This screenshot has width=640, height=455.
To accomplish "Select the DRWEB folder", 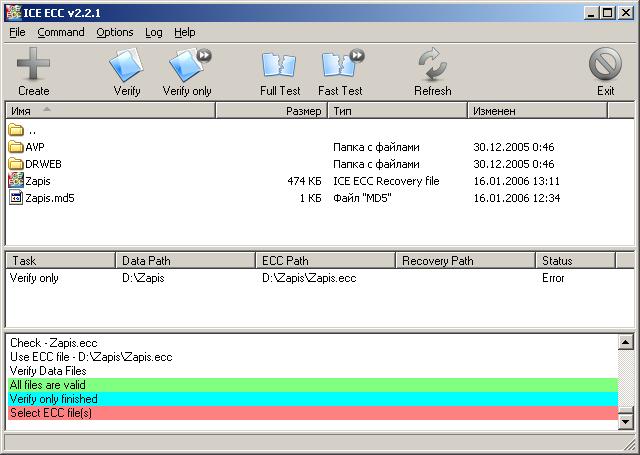I will click(40, 164).
